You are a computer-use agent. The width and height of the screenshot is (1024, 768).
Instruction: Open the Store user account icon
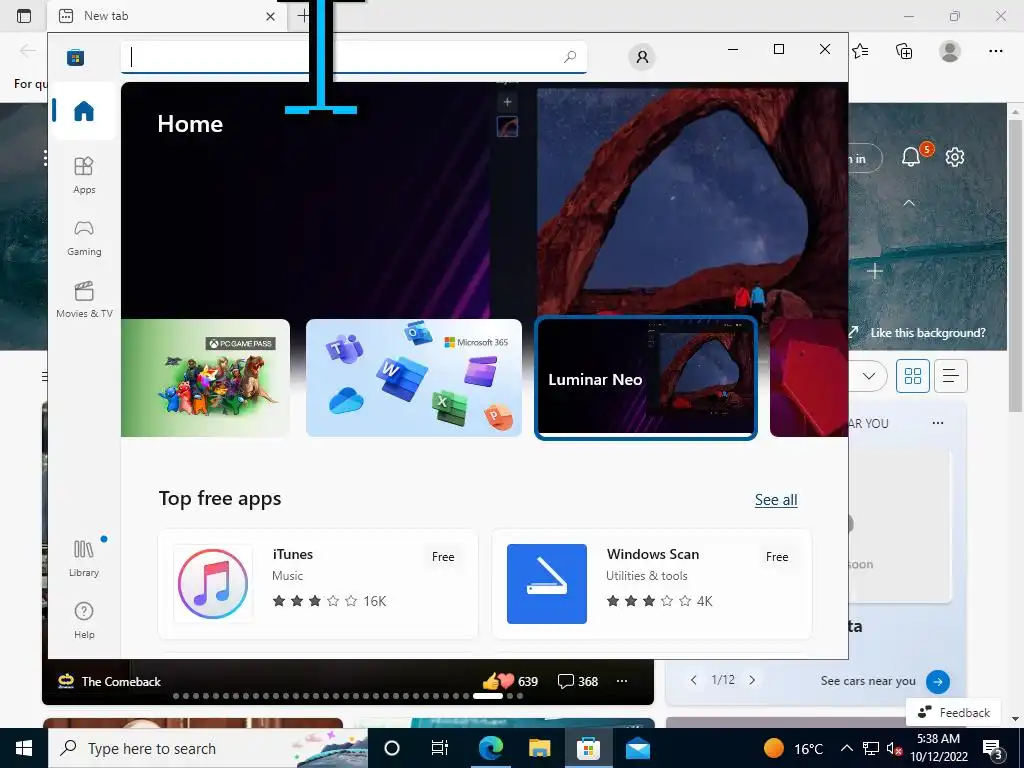pyautogui.click(x=642, y=57)
